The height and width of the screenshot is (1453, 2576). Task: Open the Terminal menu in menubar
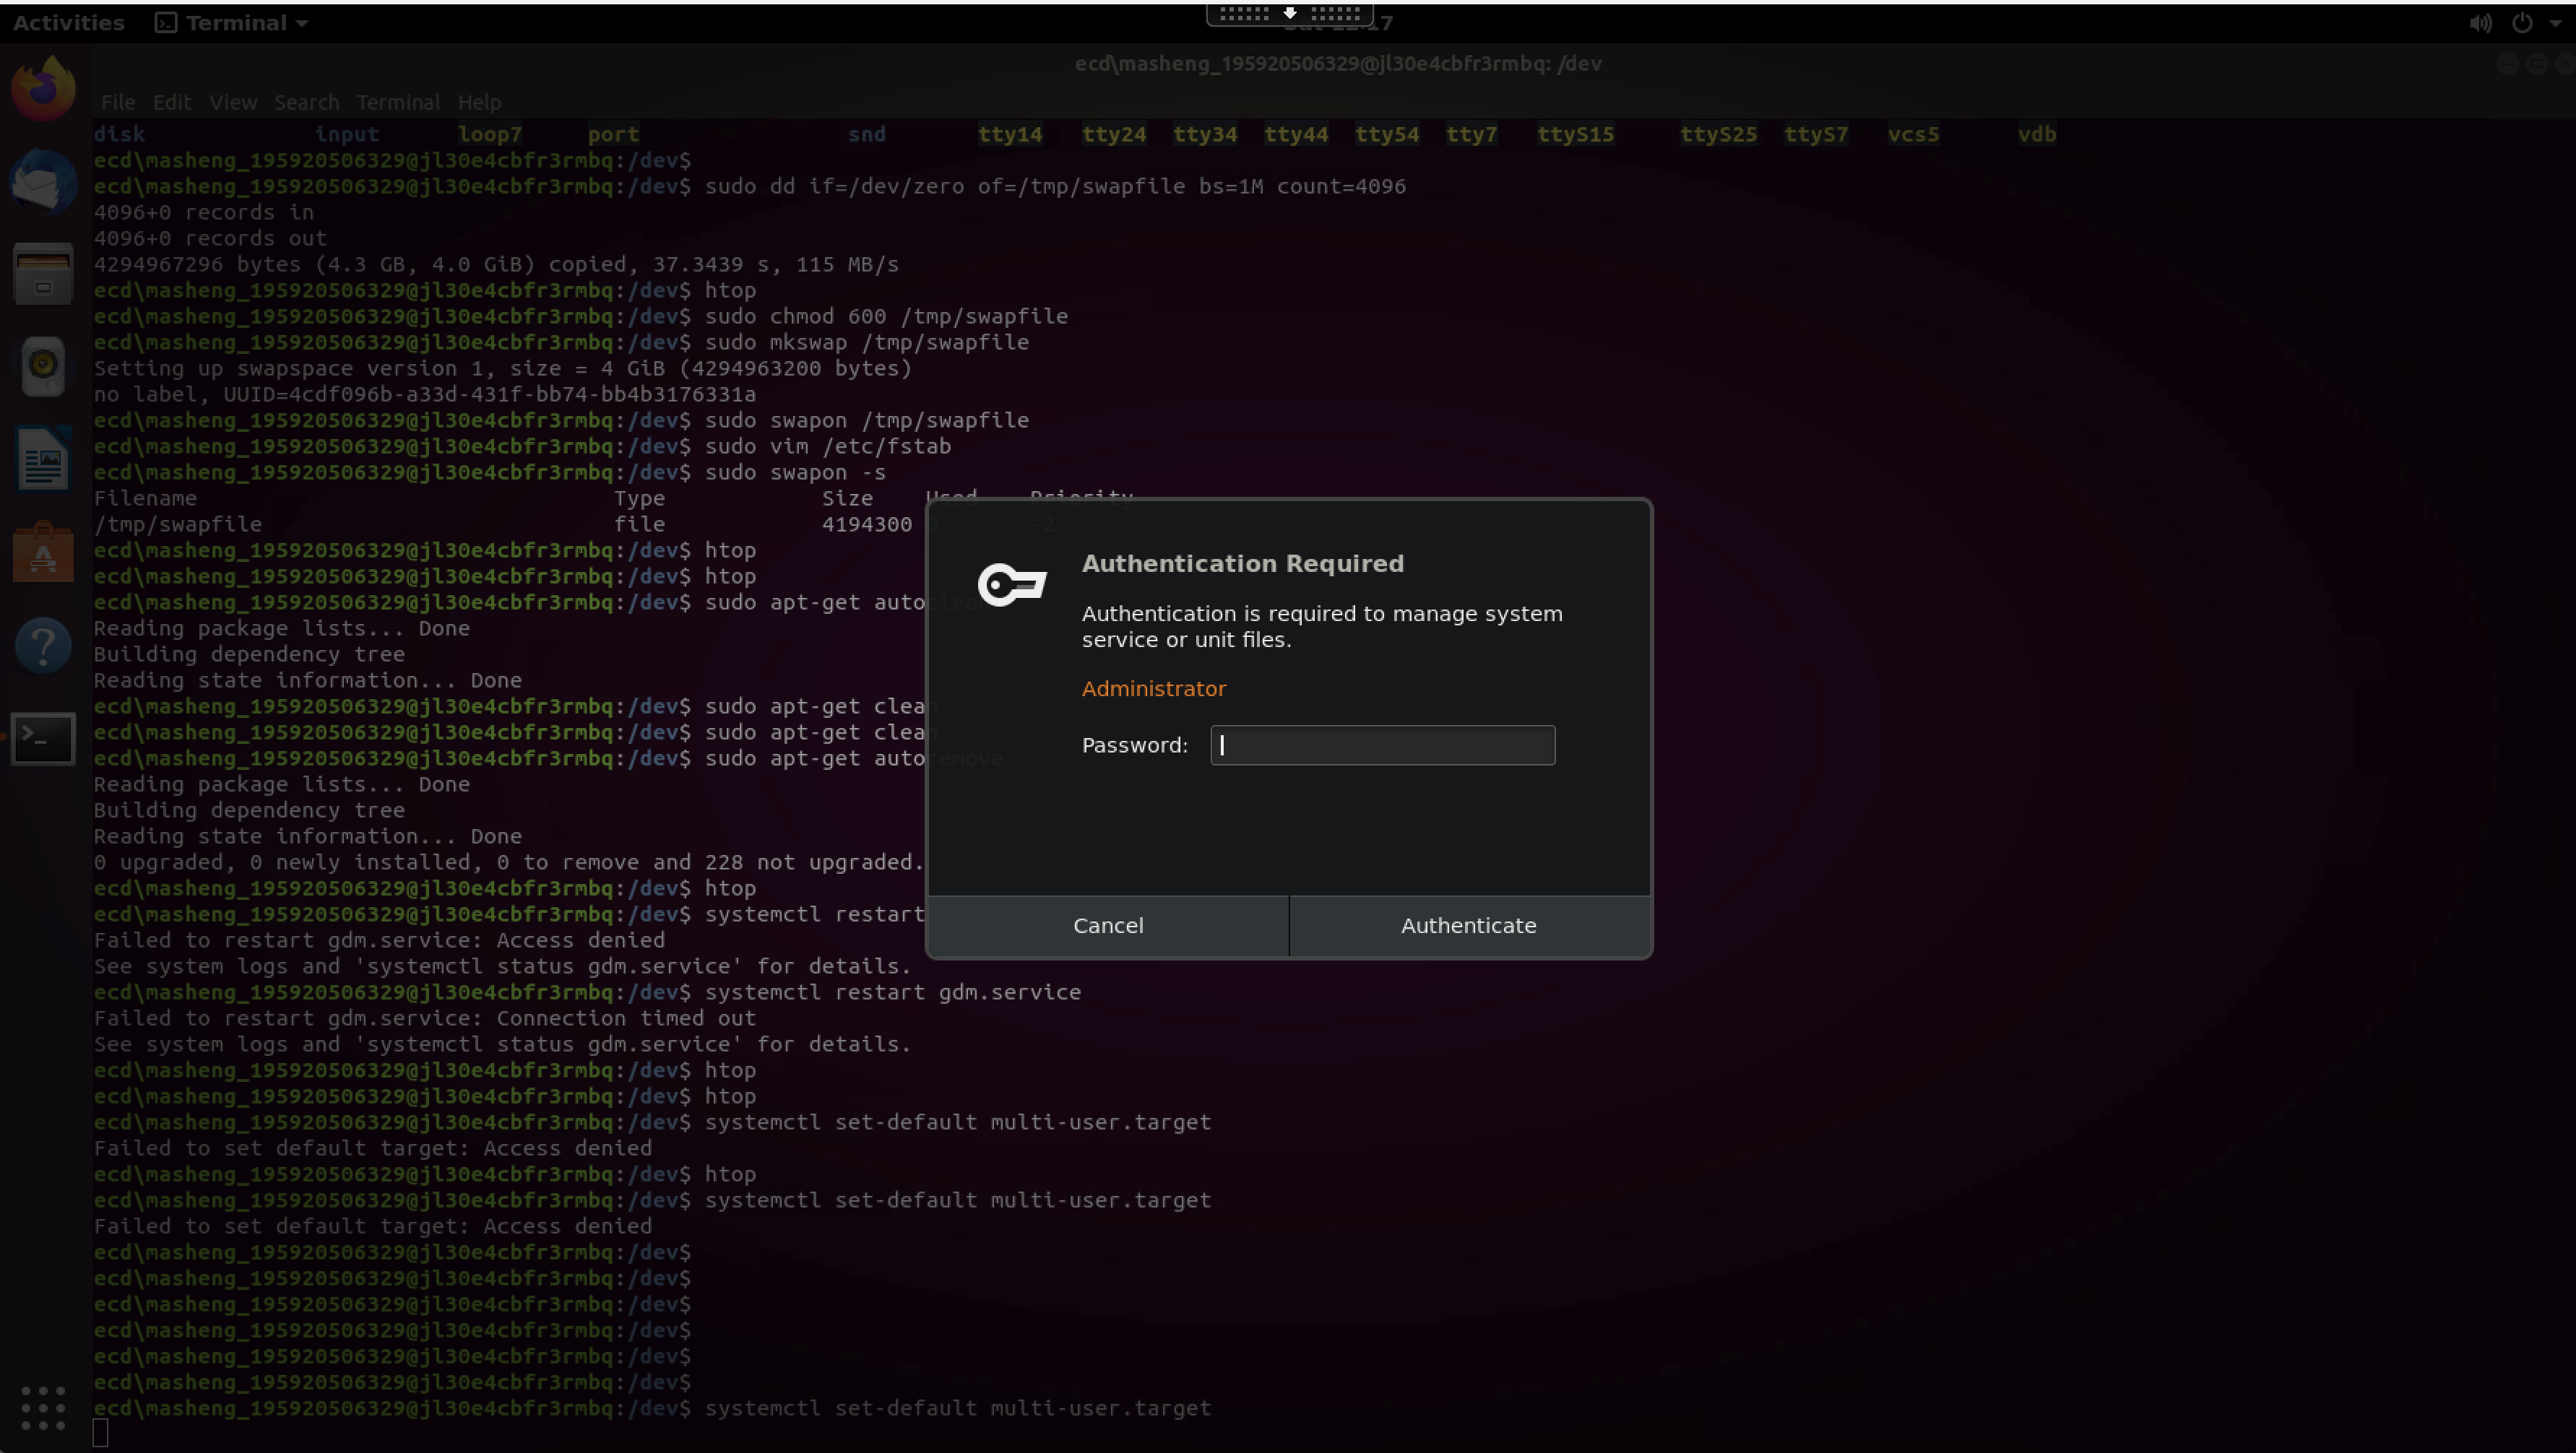pyautogui.click(x=398, y=102)
